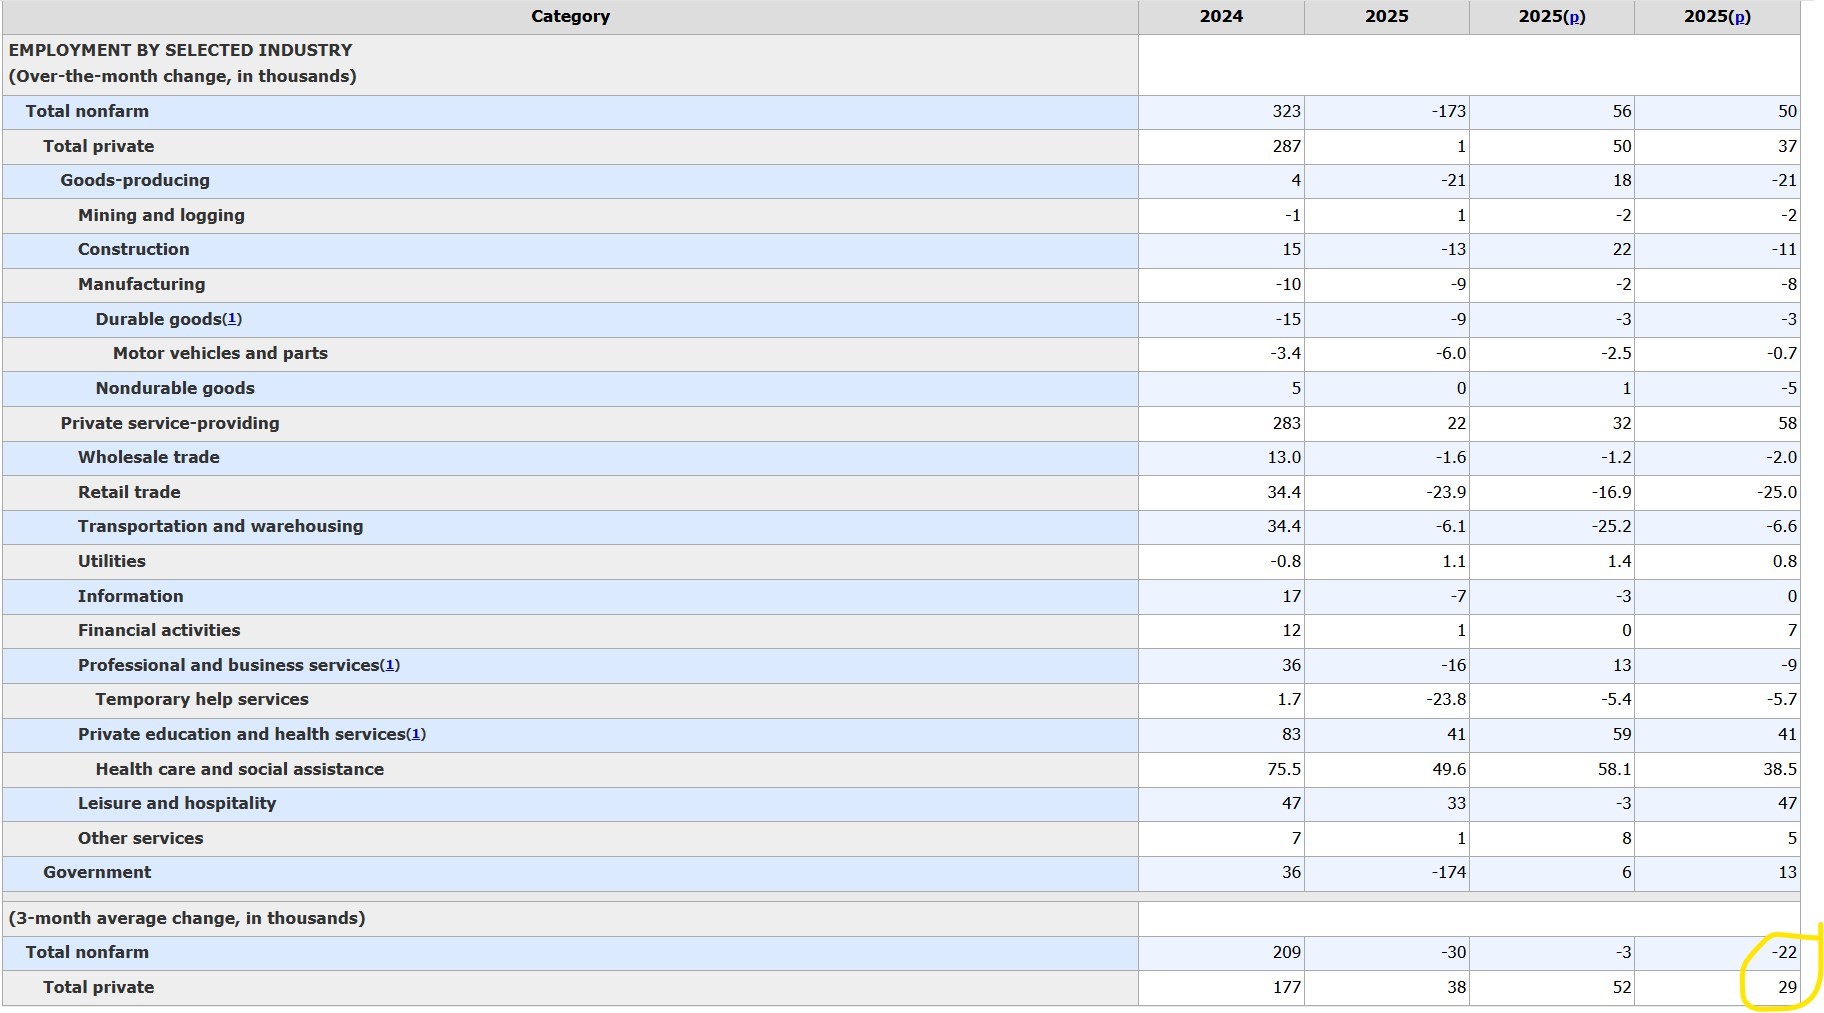
Task: Open footnote 1 link beside Durable goods
Action: (x=232, y=319)
